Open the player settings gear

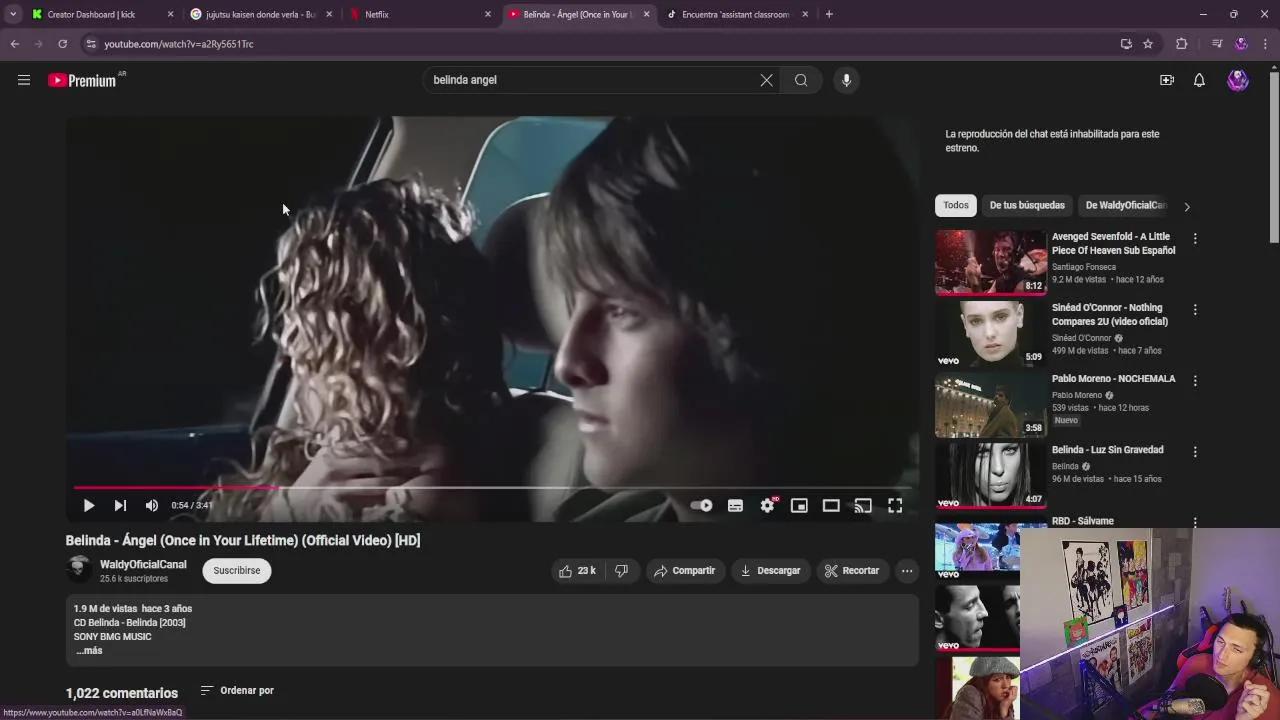pos(767,506)
